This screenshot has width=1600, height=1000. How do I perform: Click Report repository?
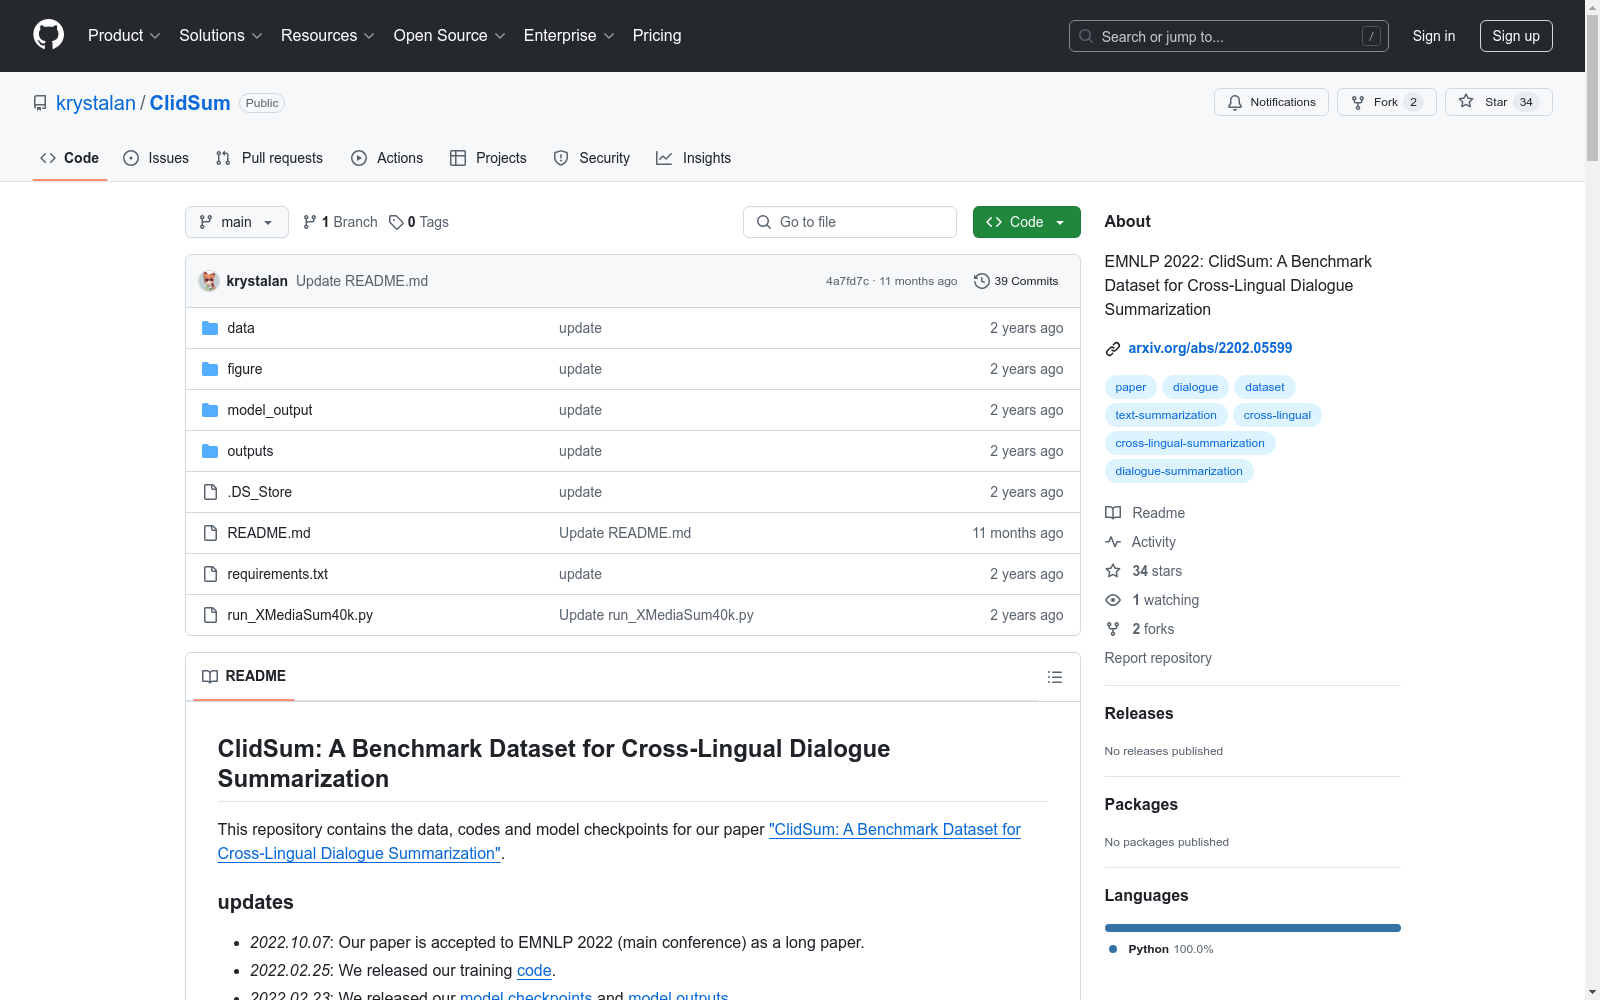coord(1158,658)
